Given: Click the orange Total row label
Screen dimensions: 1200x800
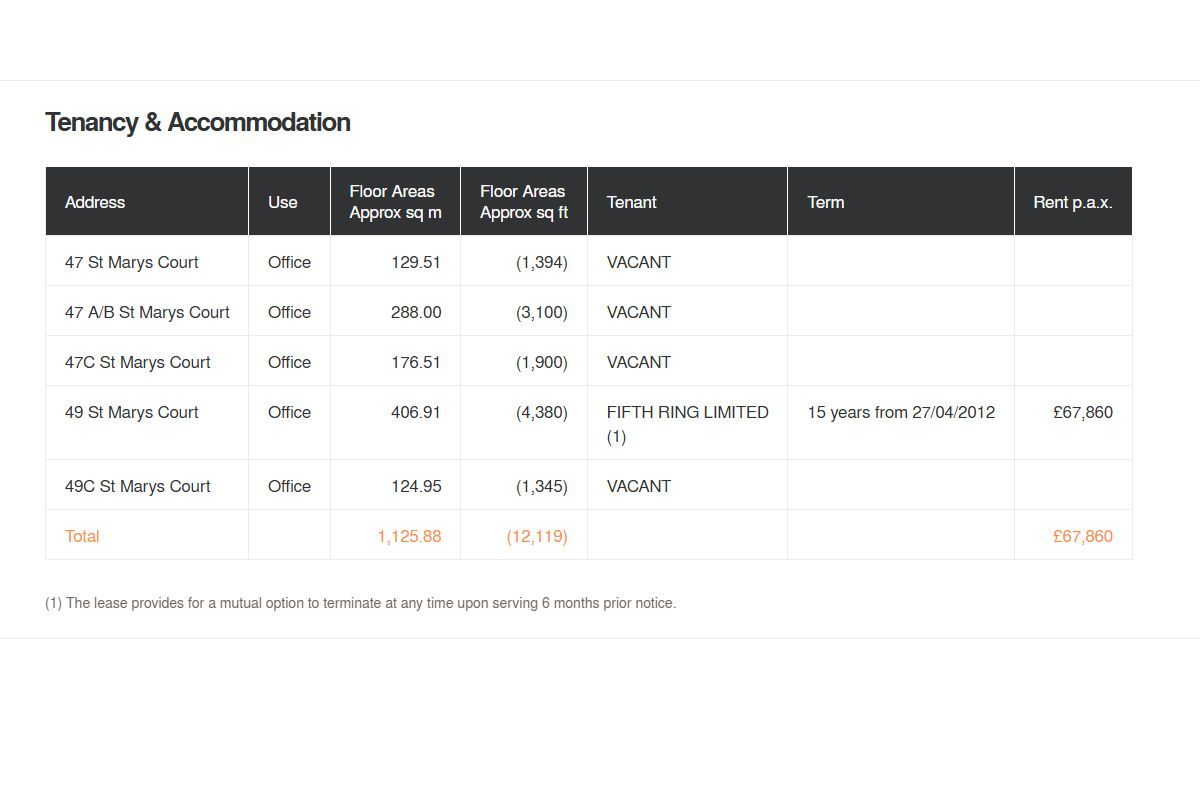Looking at the screenshot, I should tap(82, 536).
